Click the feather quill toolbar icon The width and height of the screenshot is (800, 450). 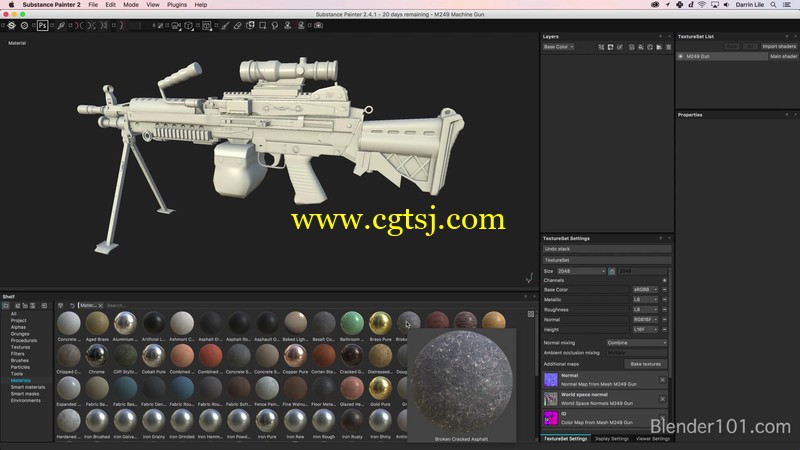(x=61, y=26)
